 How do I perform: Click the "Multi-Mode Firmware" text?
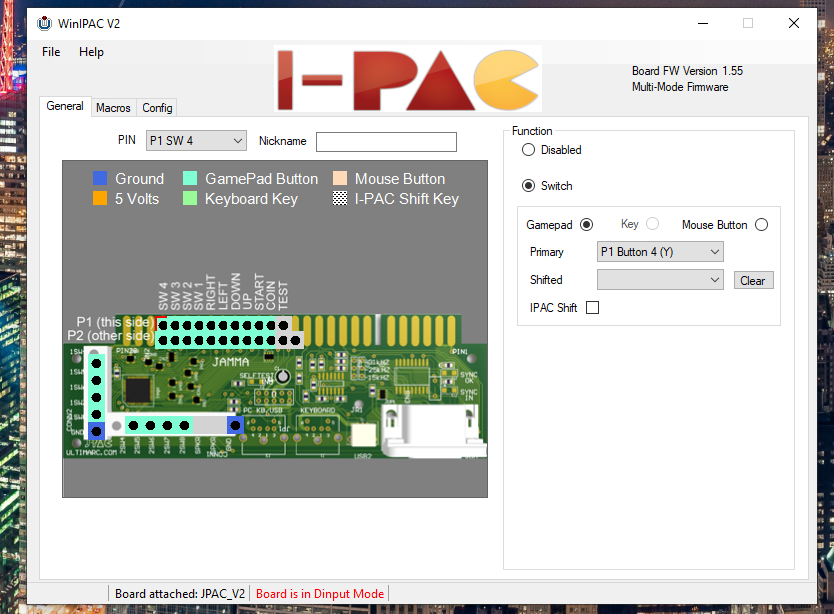(x=680, y=87)
